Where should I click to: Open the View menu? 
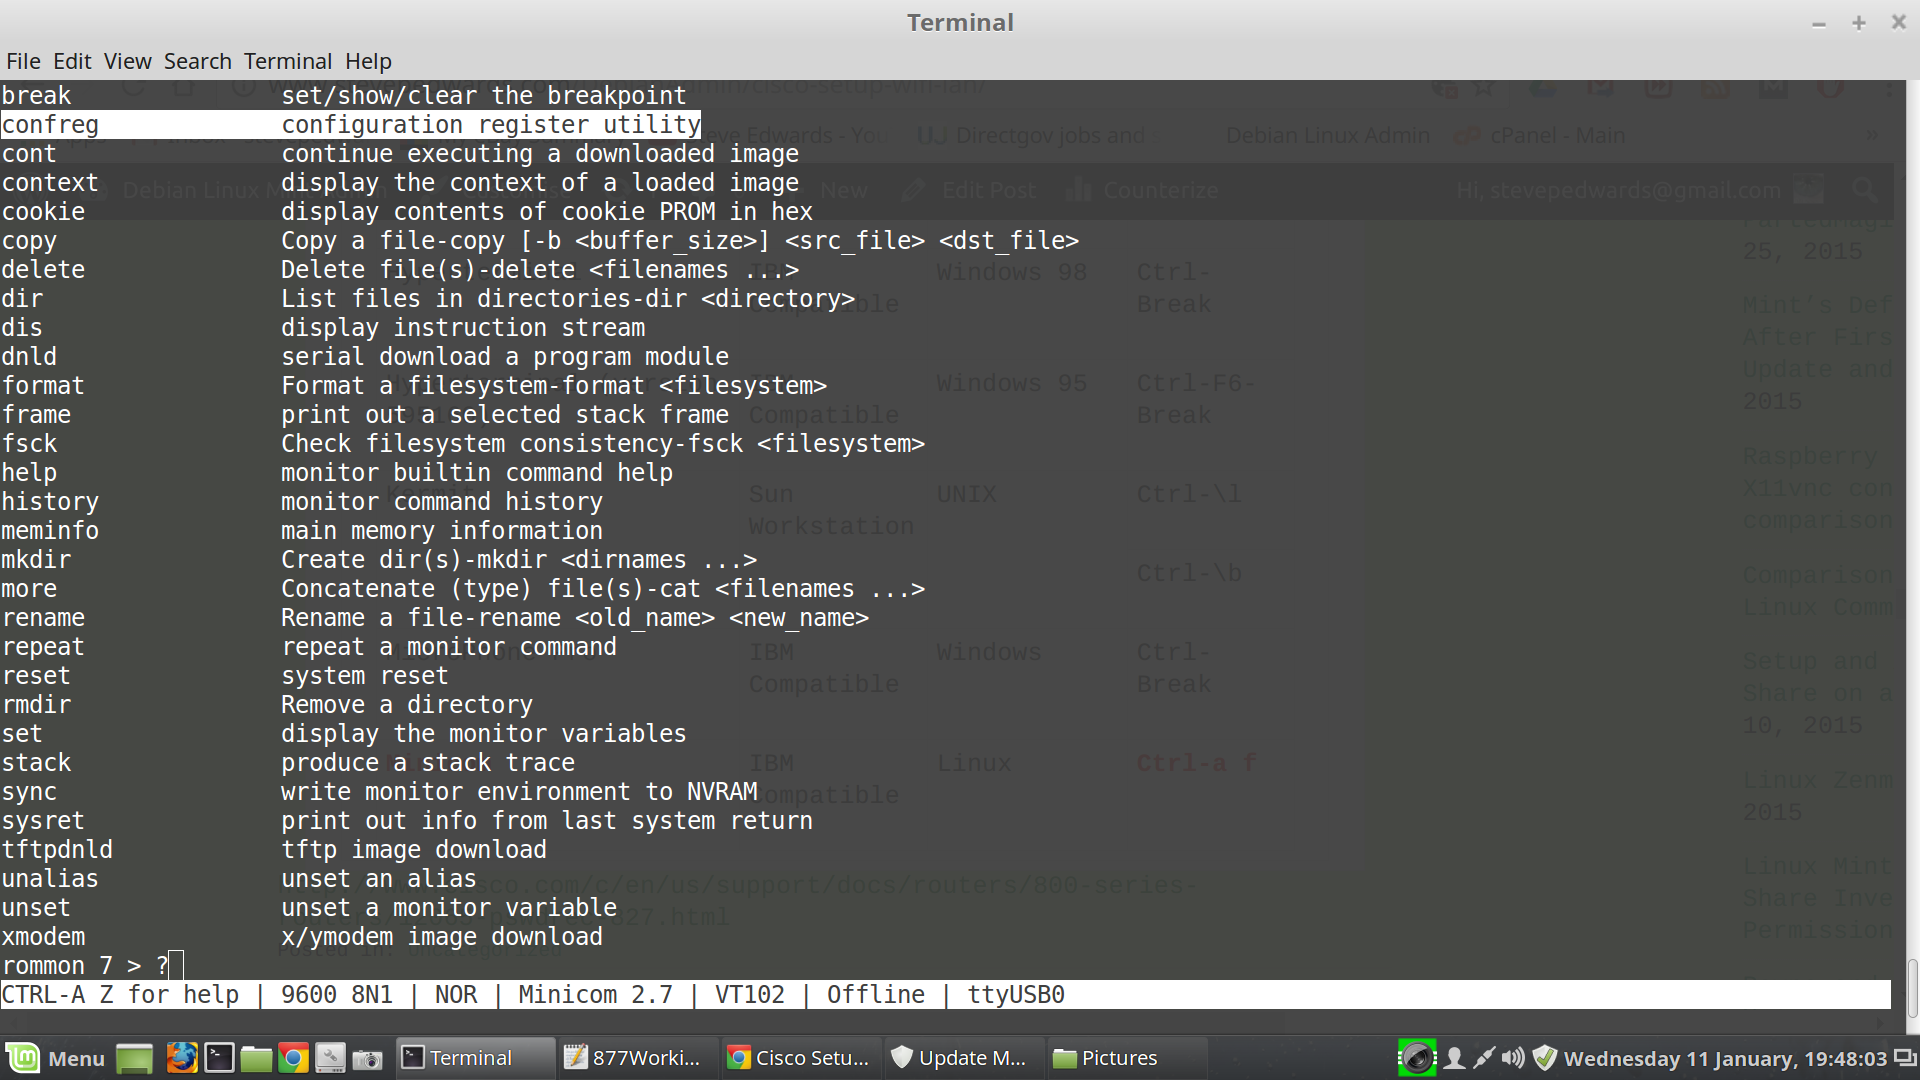click(127, 61)
